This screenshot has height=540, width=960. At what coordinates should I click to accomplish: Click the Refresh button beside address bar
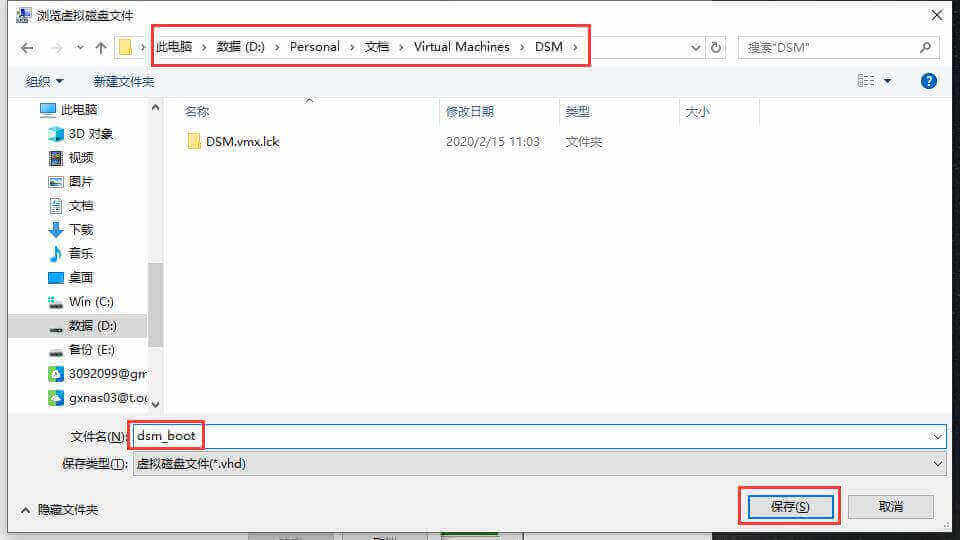[716, 47]
